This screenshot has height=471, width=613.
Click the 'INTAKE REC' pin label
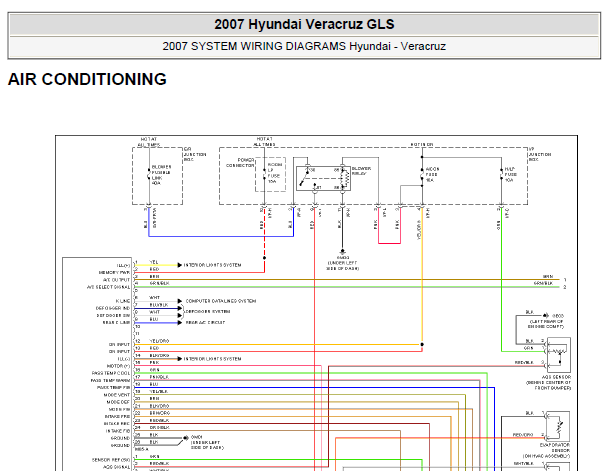pos(117,423)
